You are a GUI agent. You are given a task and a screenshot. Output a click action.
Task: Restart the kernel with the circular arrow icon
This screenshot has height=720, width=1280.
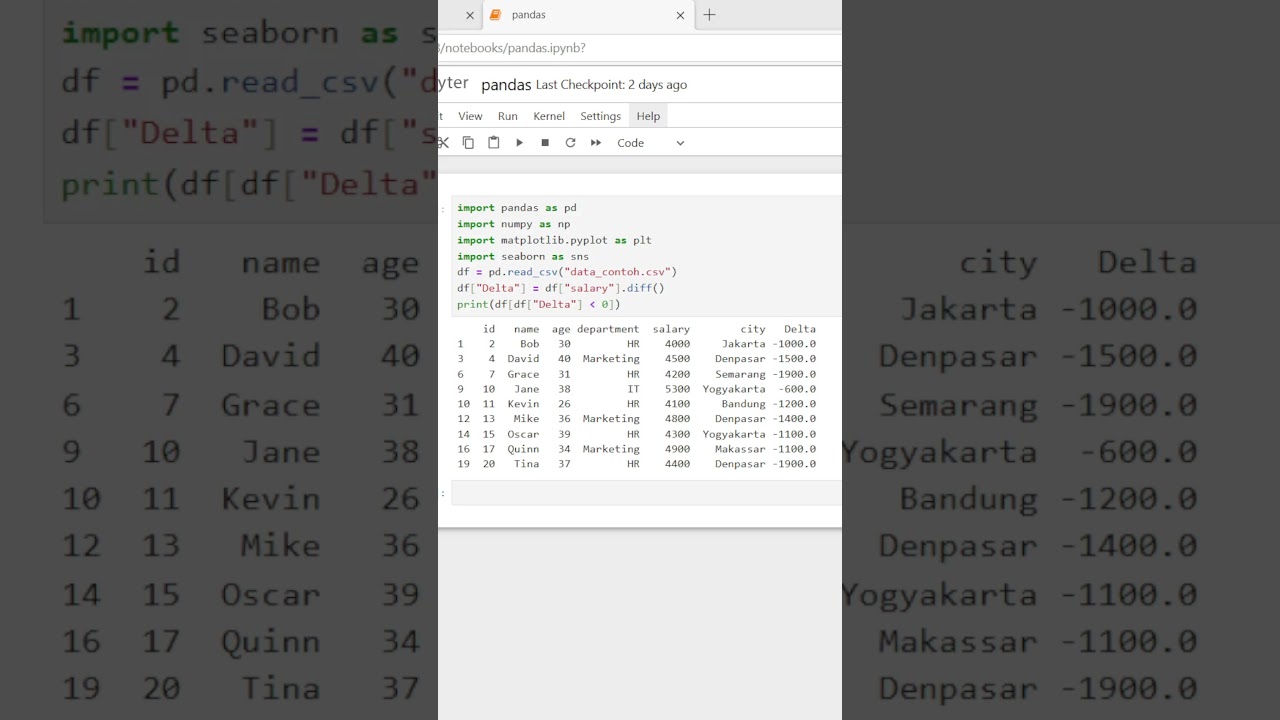tap(570, 143)
